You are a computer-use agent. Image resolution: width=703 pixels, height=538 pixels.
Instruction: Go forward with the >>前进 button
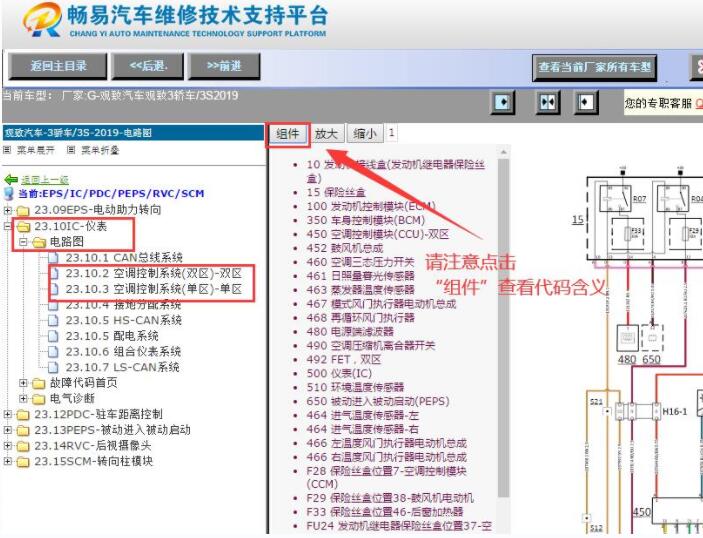click(x=224, y=66)
